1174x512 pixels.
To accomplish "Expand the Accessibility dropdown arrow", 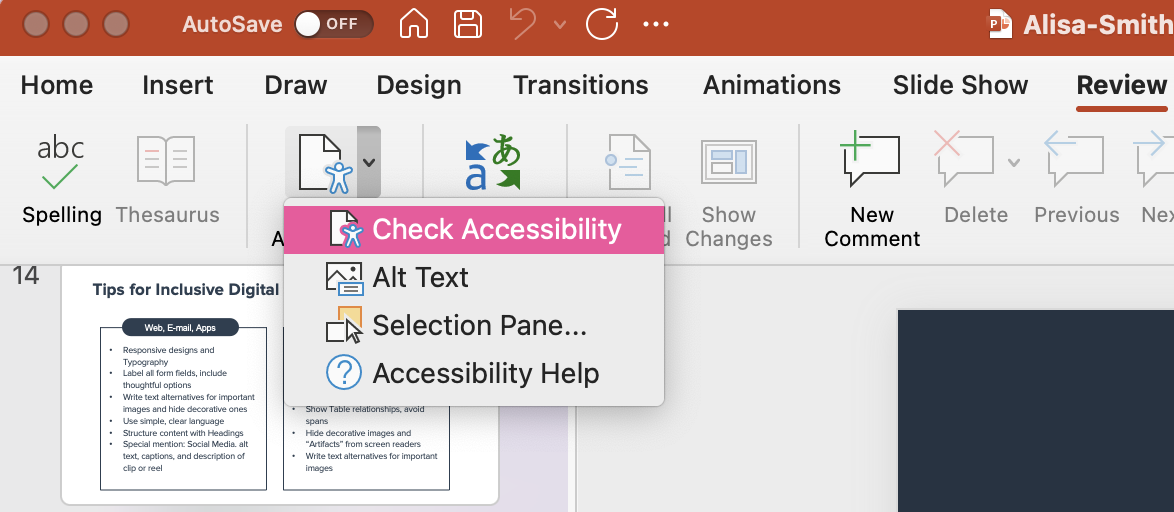I will (x=368, y=160).
